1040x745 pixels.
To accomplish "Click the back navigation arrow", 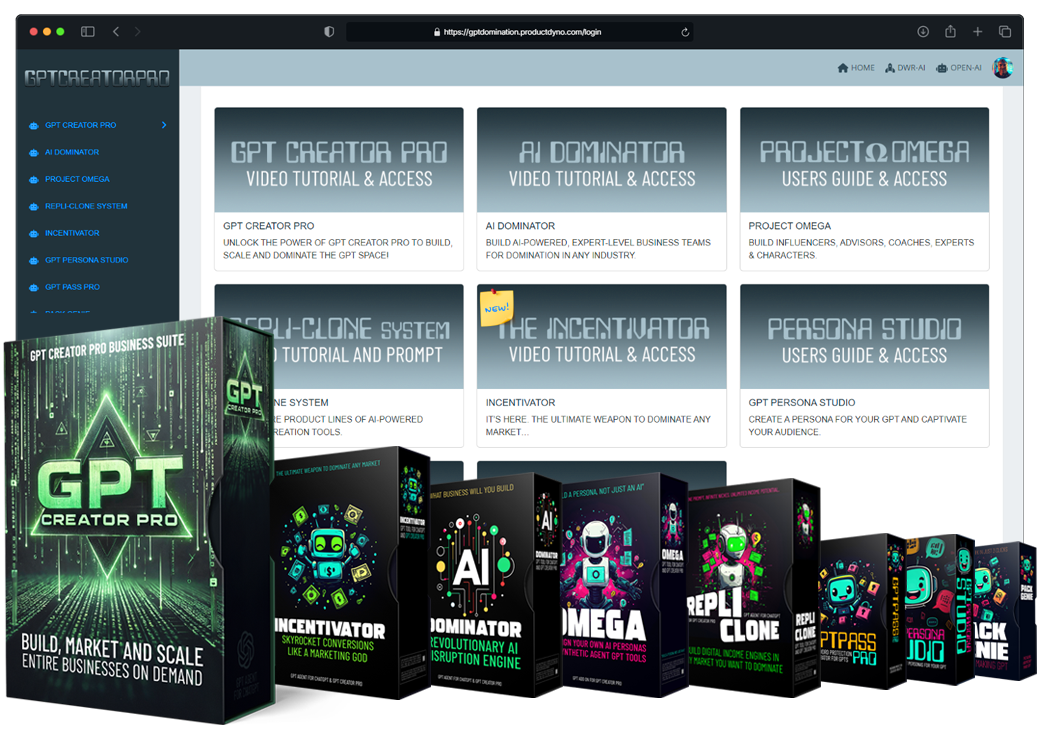I will coord(116,31).
